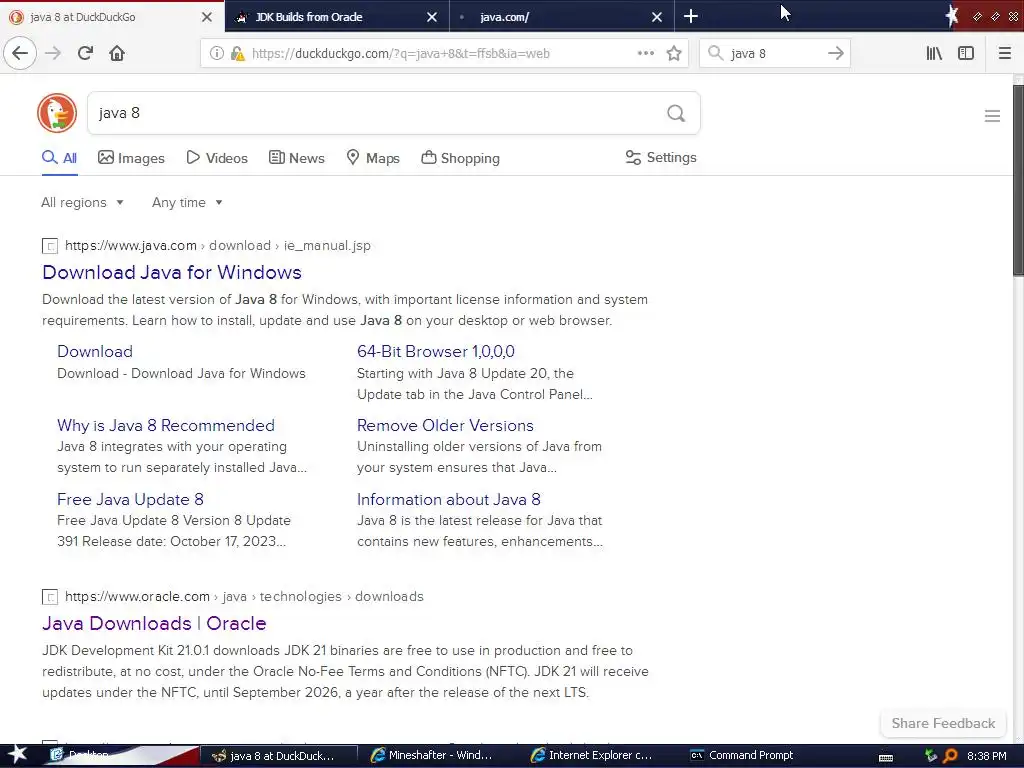Switch to Shopping results
The width and height of the screenshot is (1024, 768).
click(x=460, y=158)
